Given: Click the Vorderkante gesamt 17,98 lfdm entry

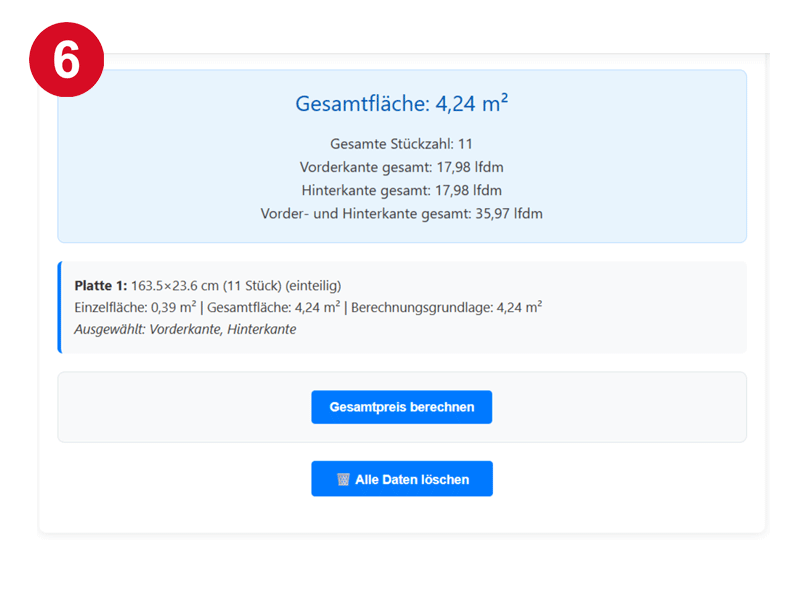Looking at the screenshot, I should [401, 167].
